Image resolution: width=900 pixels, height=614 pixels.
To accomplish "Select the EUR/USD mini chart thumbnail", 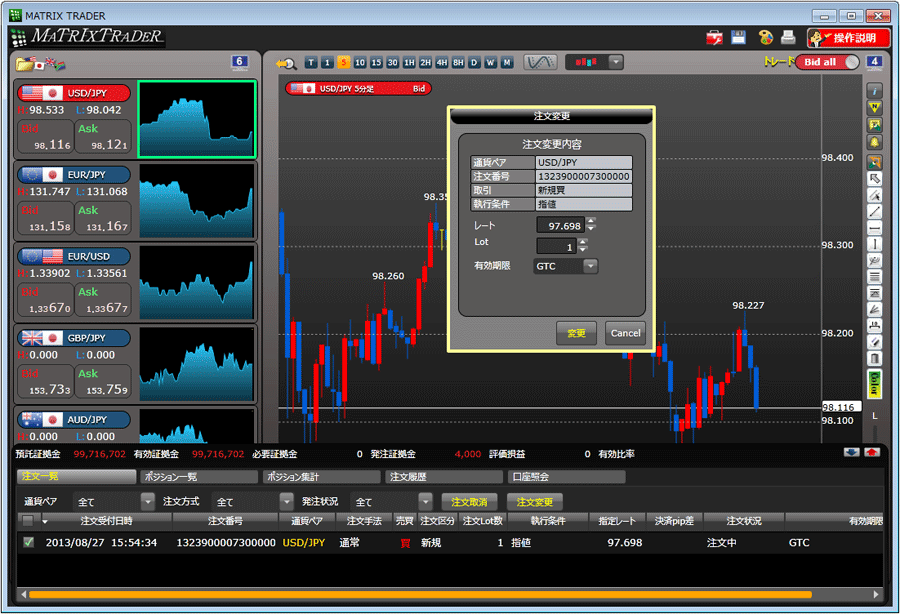I will [x=196, y=282].
